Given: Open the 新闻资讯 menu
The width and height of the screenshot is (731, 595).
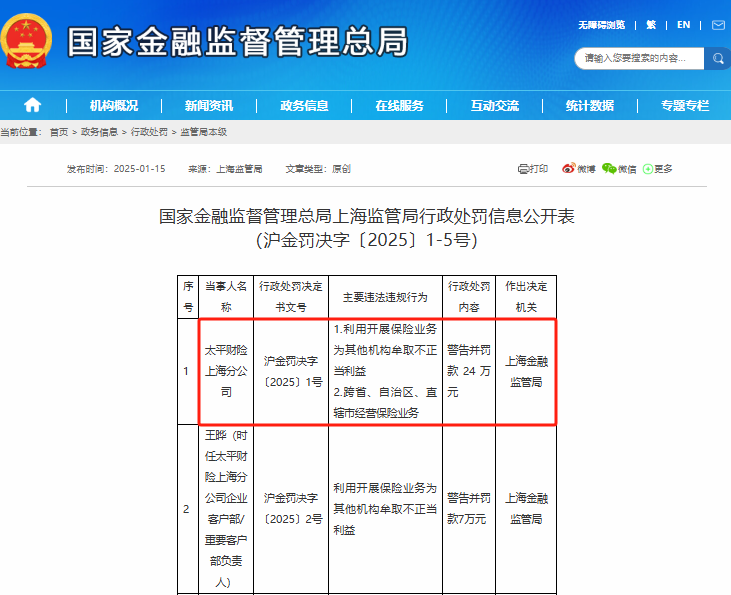Looking at the screenshot, I should [209, 106].
